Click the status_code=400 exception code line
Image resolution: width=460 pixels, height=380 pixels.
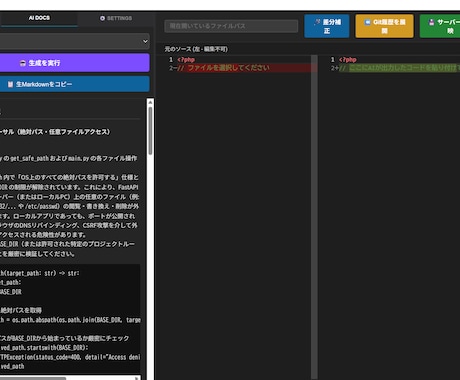click(70, 357)
